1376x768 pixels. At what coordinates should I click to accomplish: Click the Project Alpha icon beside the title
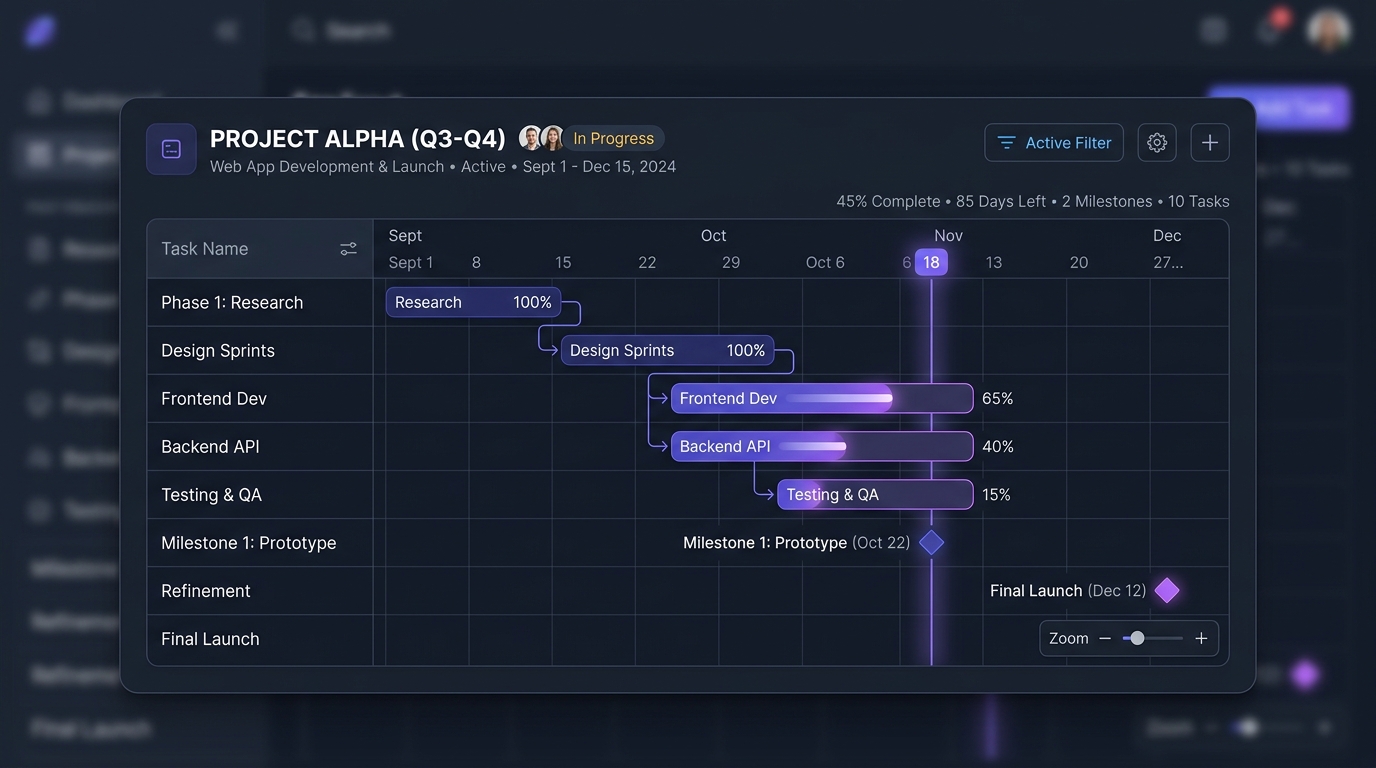pos(171,149)
